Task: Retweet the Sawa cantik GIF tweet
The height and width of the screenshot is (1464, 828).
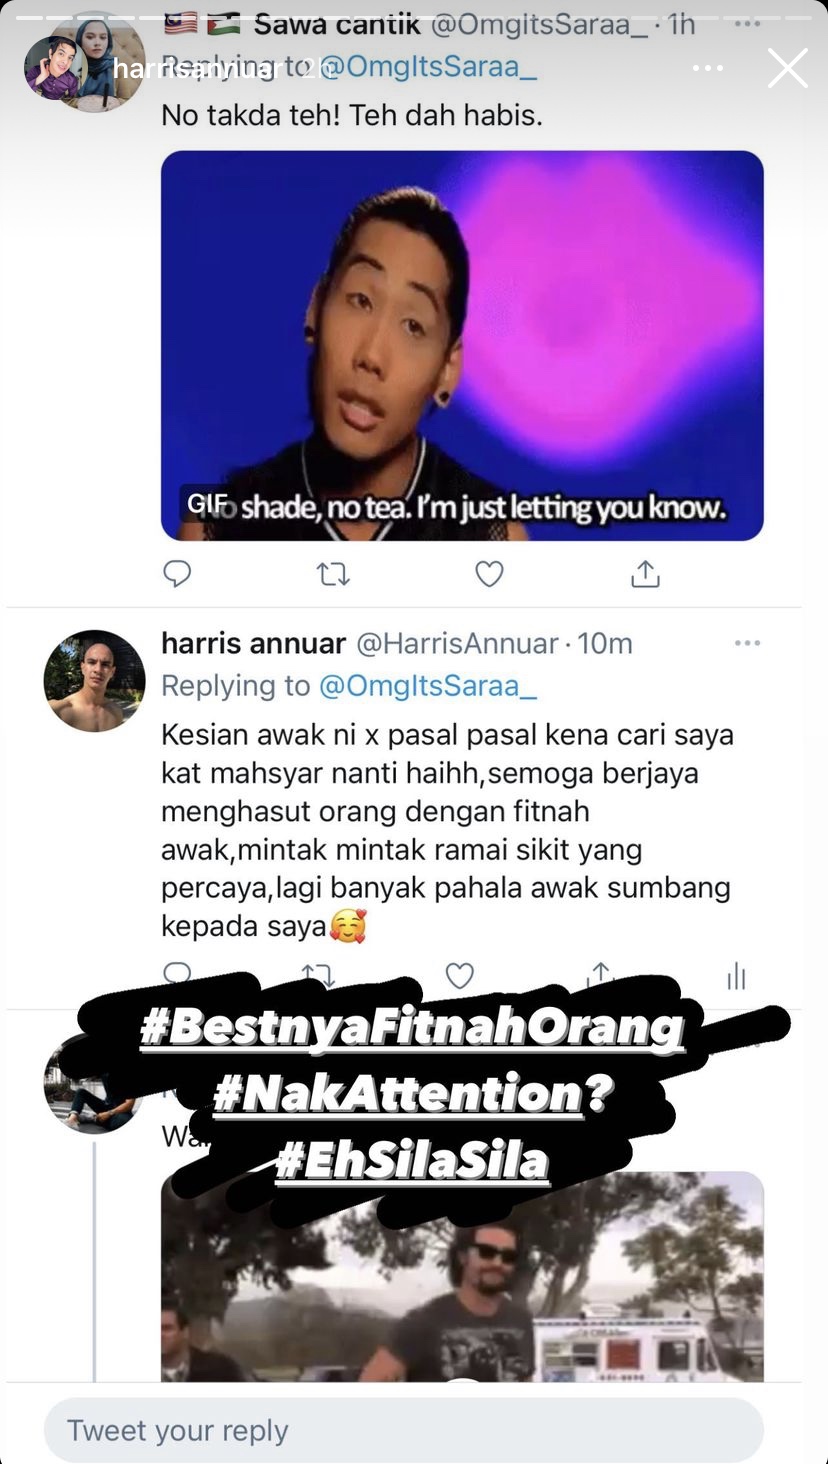Action: 333,573
